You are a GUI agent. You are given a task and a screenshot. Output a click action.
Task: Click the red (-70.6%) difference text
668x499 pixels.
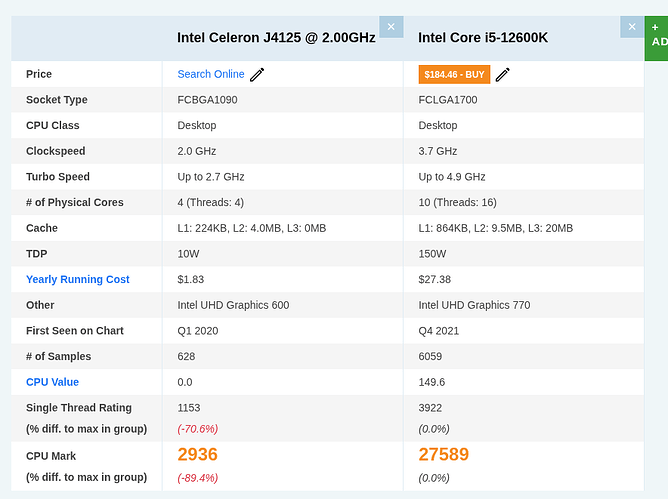(x=198, y=429)
